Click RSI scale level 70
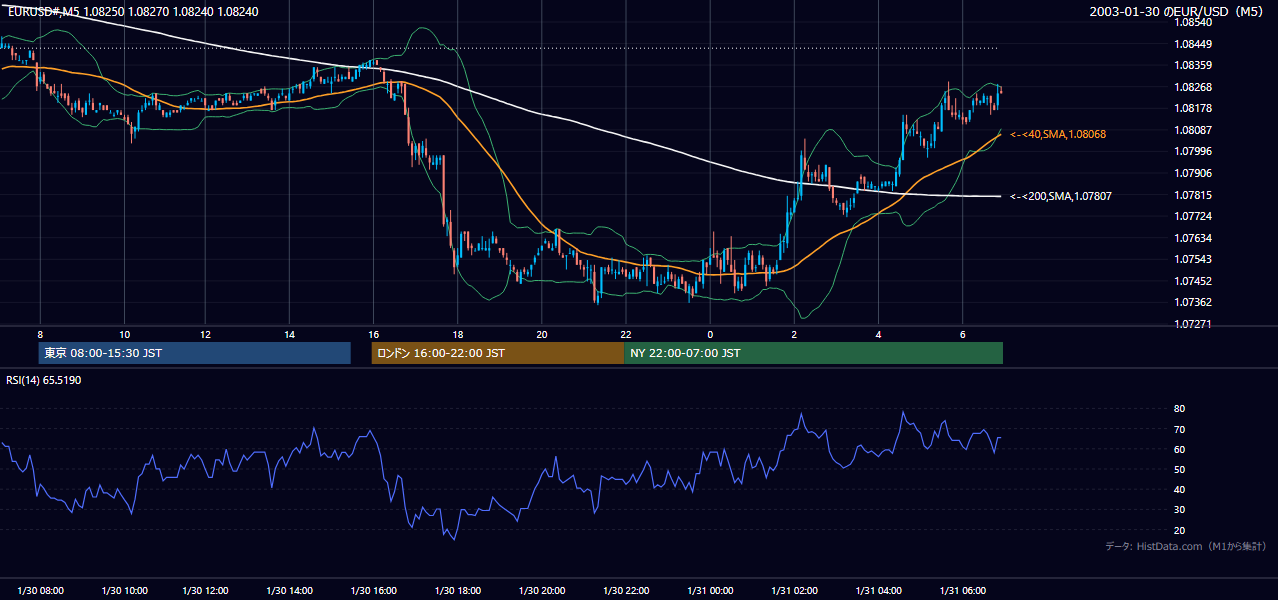Viewport: 1278px width, 600px height. tap(1179, 429)
